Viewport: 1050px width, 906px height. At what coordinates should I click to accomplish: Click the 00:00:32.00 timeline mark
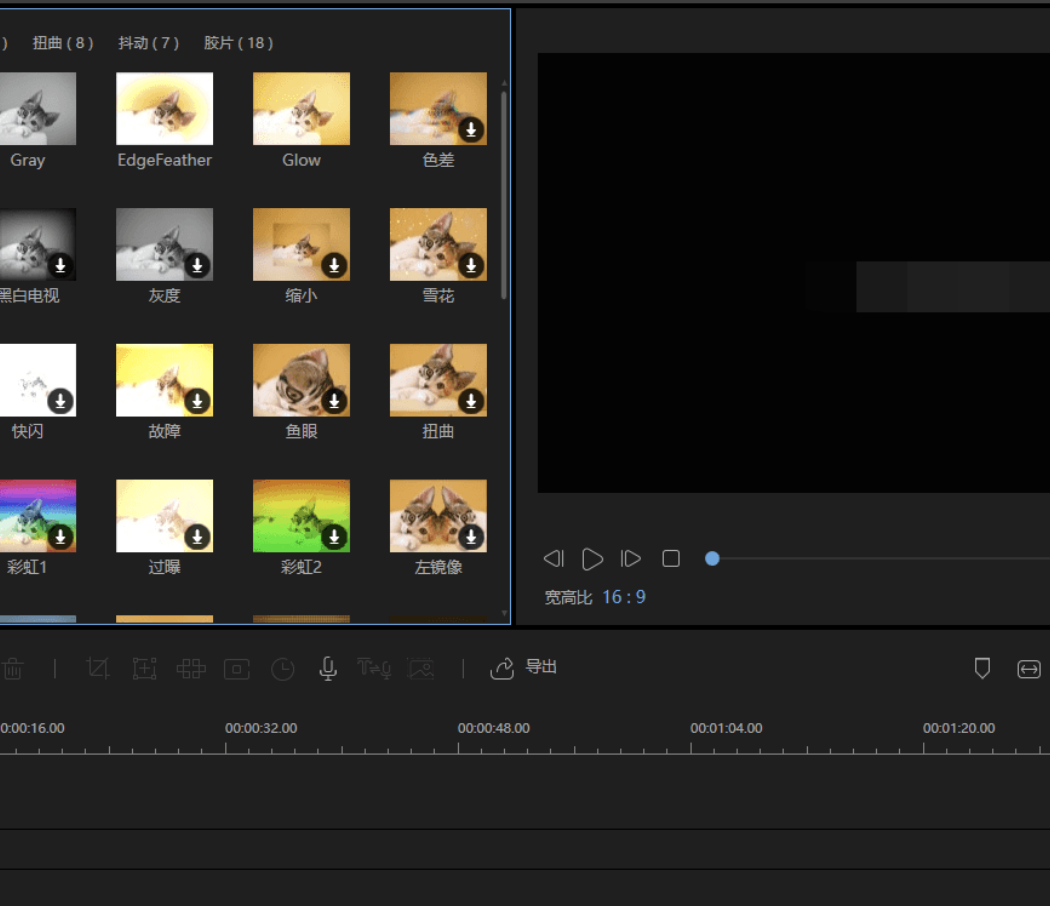point(261,728)
